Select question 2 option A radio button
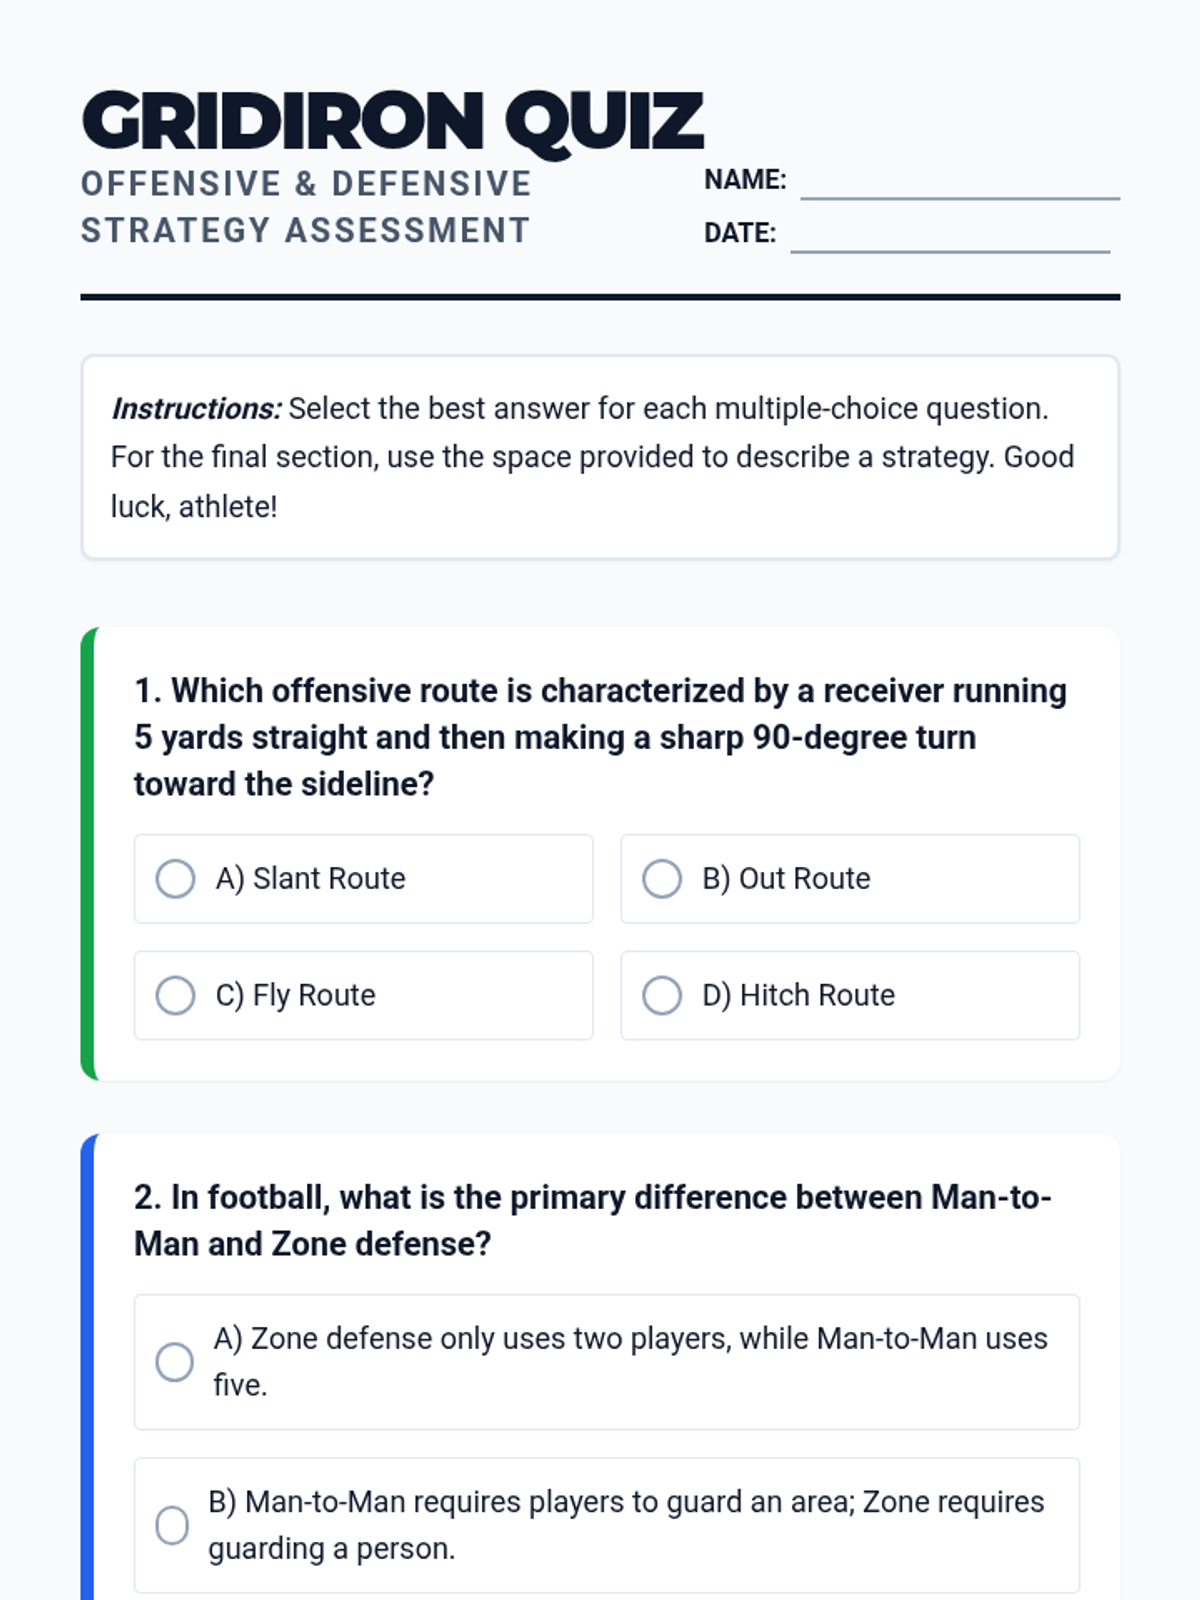This screenshot has height=1600, width=1200. [x=174, y=1362]
